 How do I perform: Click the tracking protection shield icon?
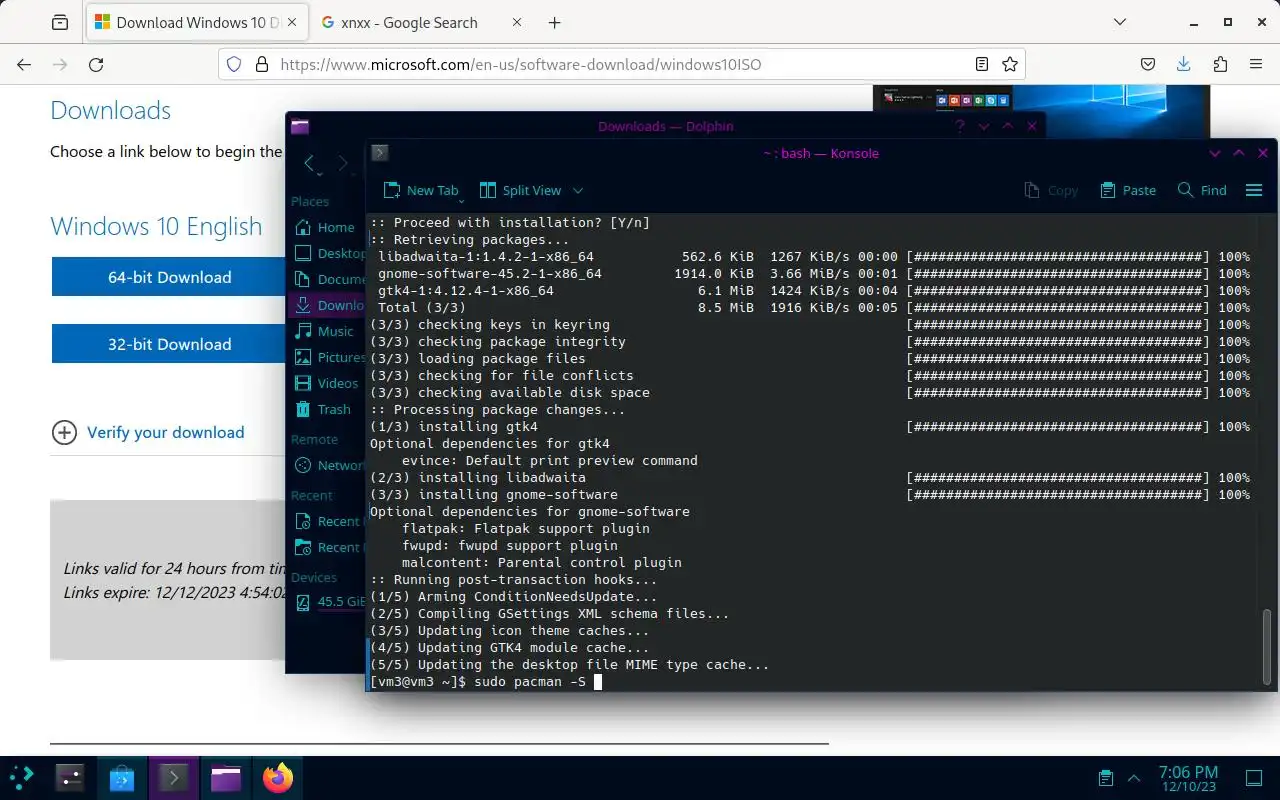(x=234, y=64)
